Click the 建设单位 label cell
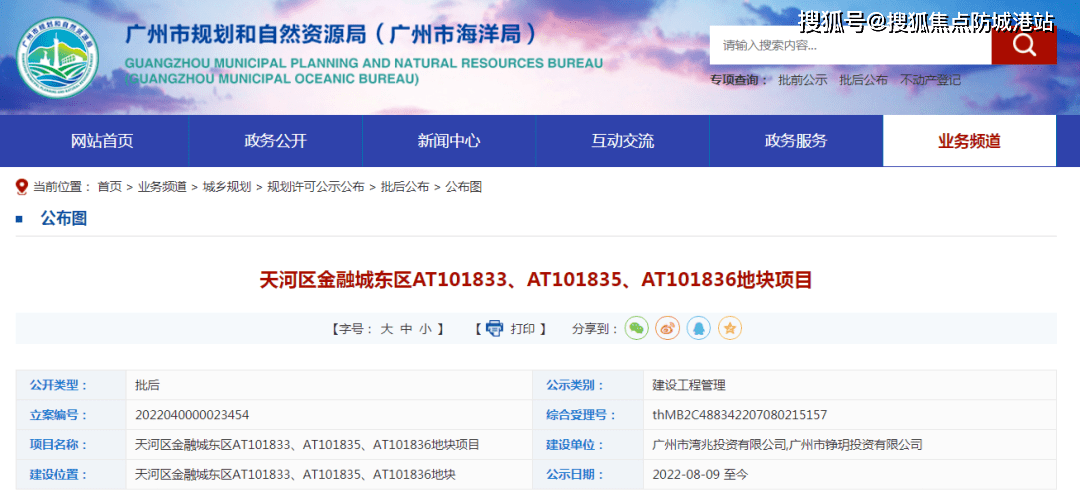The image size is (1080, 497). click(x=588, y=445)
